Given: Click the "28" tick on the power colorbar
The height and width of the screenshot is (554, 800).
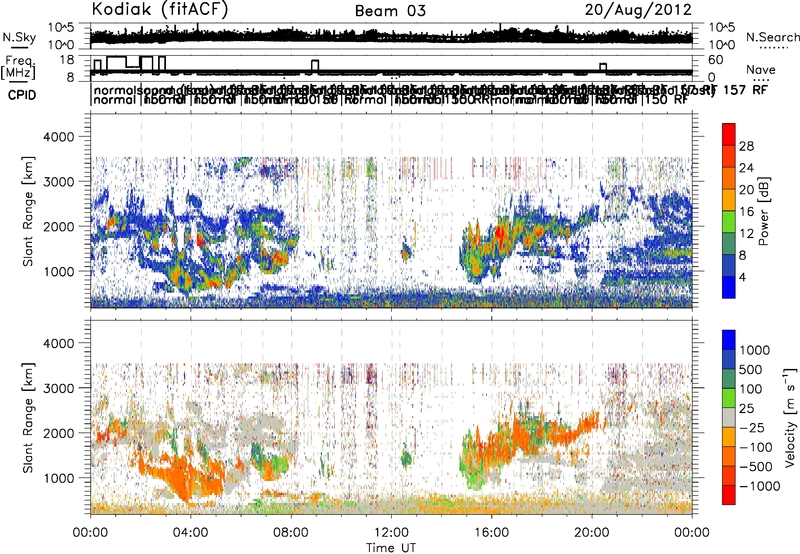Looking at the screenshot, I should (x=746, y=146).
